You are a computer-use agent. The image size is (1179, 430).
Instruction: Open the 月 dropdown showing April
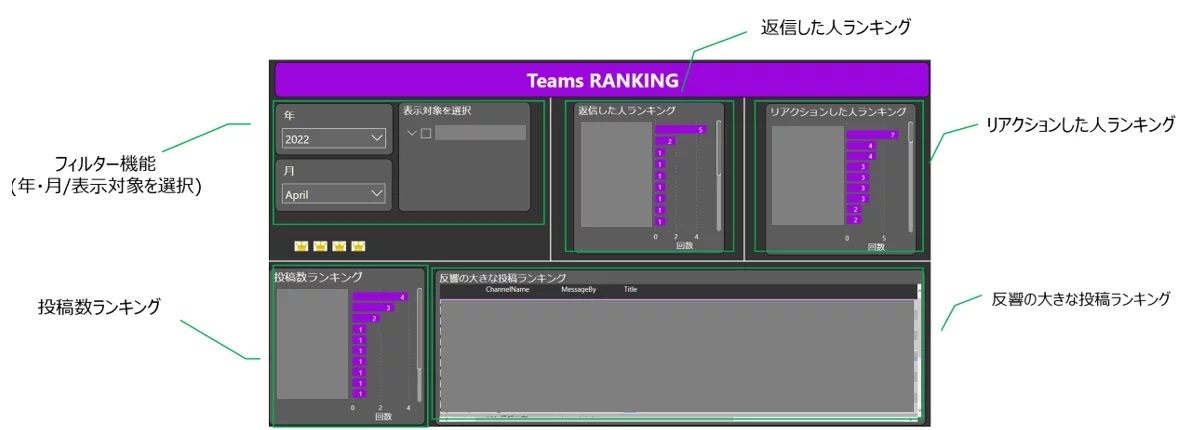334,194
